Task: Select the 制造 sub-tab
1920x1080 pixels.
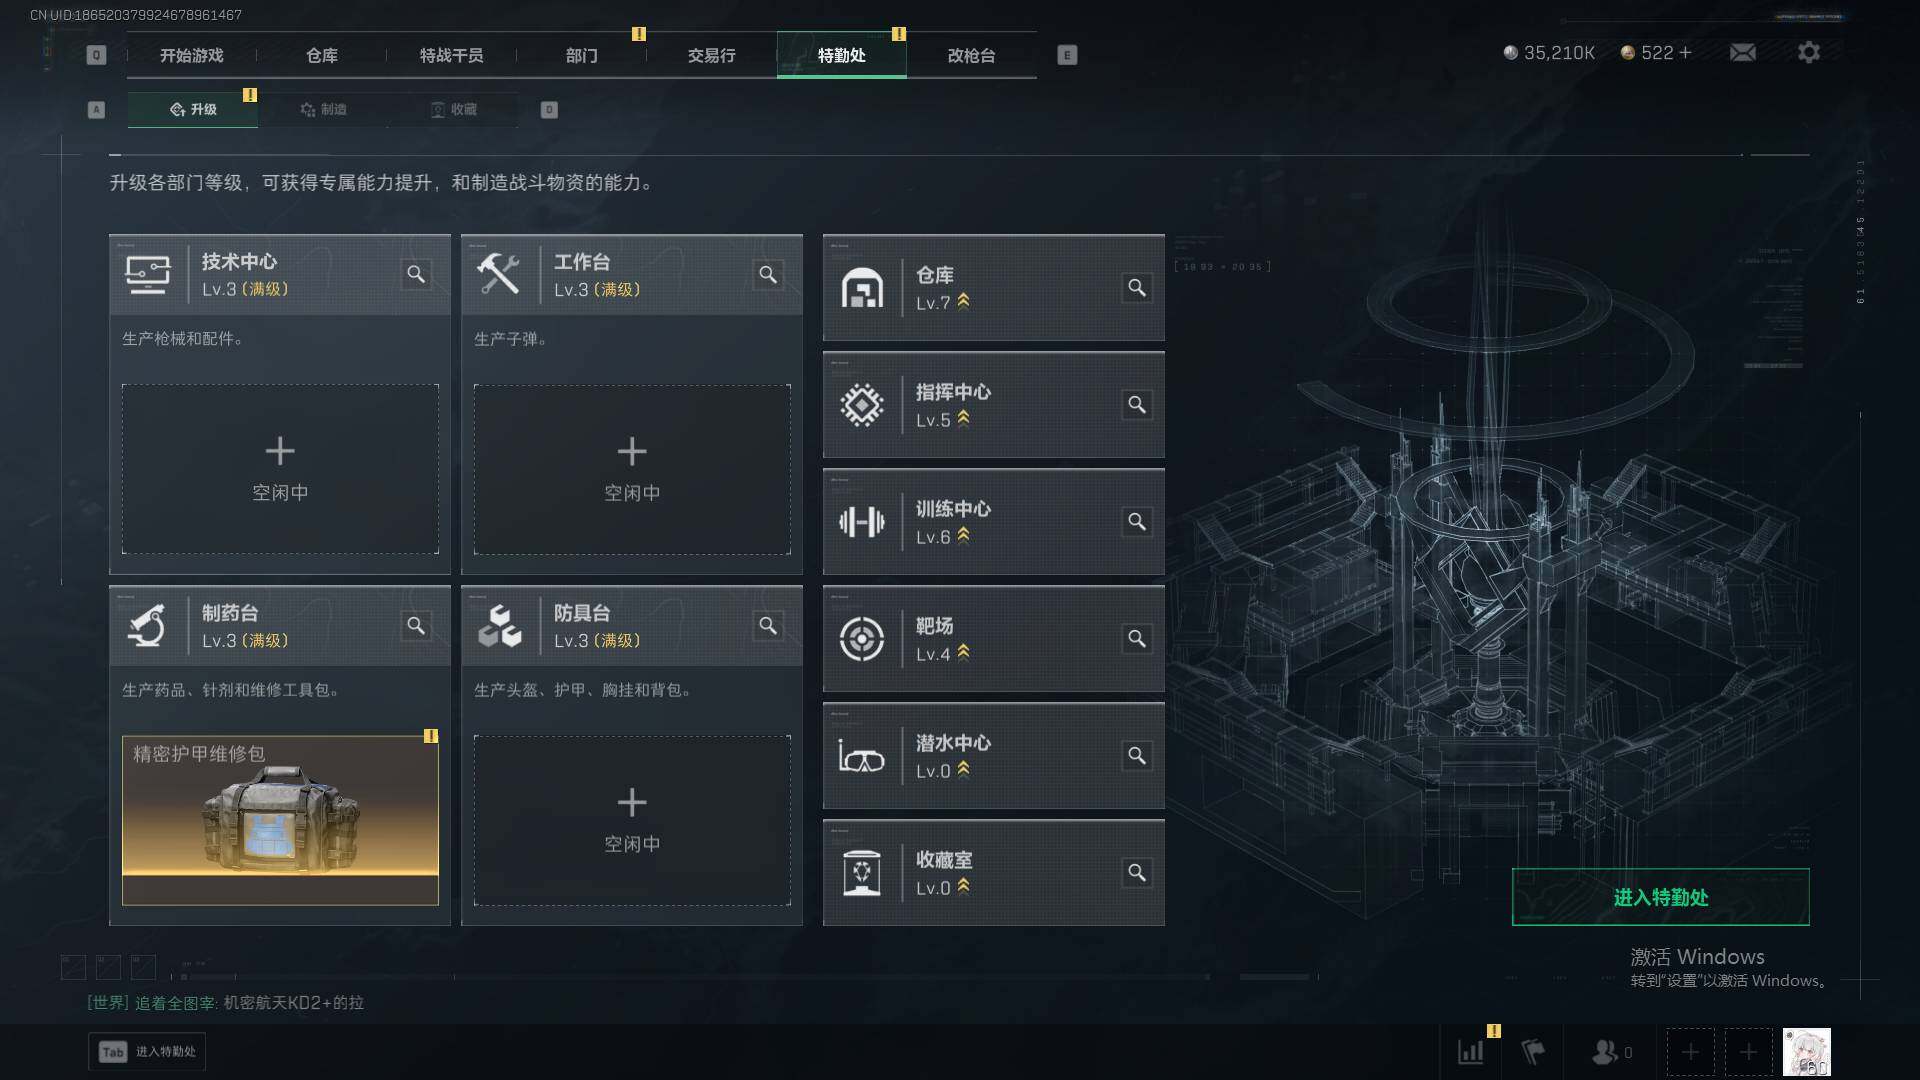Action: [323, 109]
